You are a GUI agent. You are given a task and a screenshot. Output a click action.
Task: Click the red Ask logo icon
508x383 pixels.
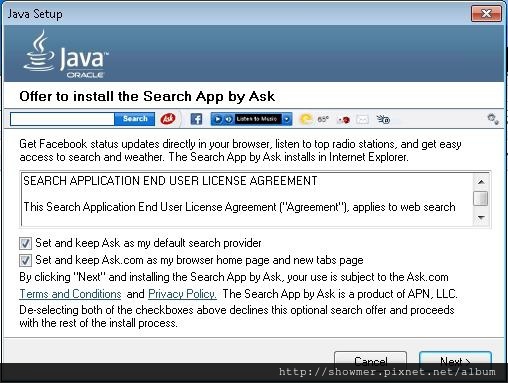point(168,119)
